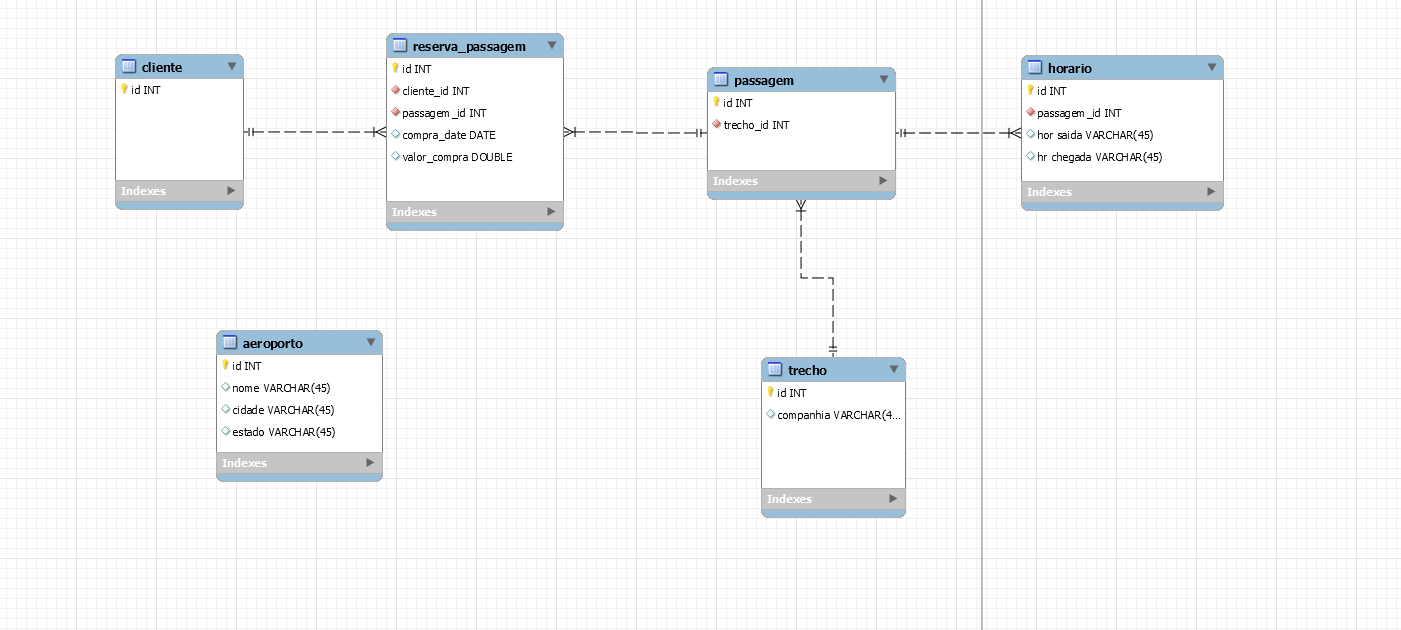Image resolution: width=1401 pixels, height=630 pixels.
Task: Click the diamond icon beside cidade column
Action: click(226, 409)
